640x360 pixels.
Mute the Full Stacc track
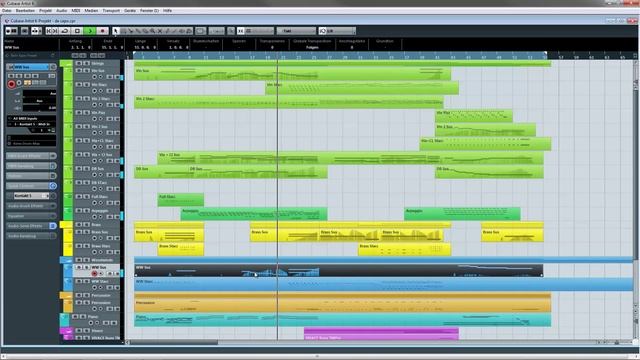79,196
